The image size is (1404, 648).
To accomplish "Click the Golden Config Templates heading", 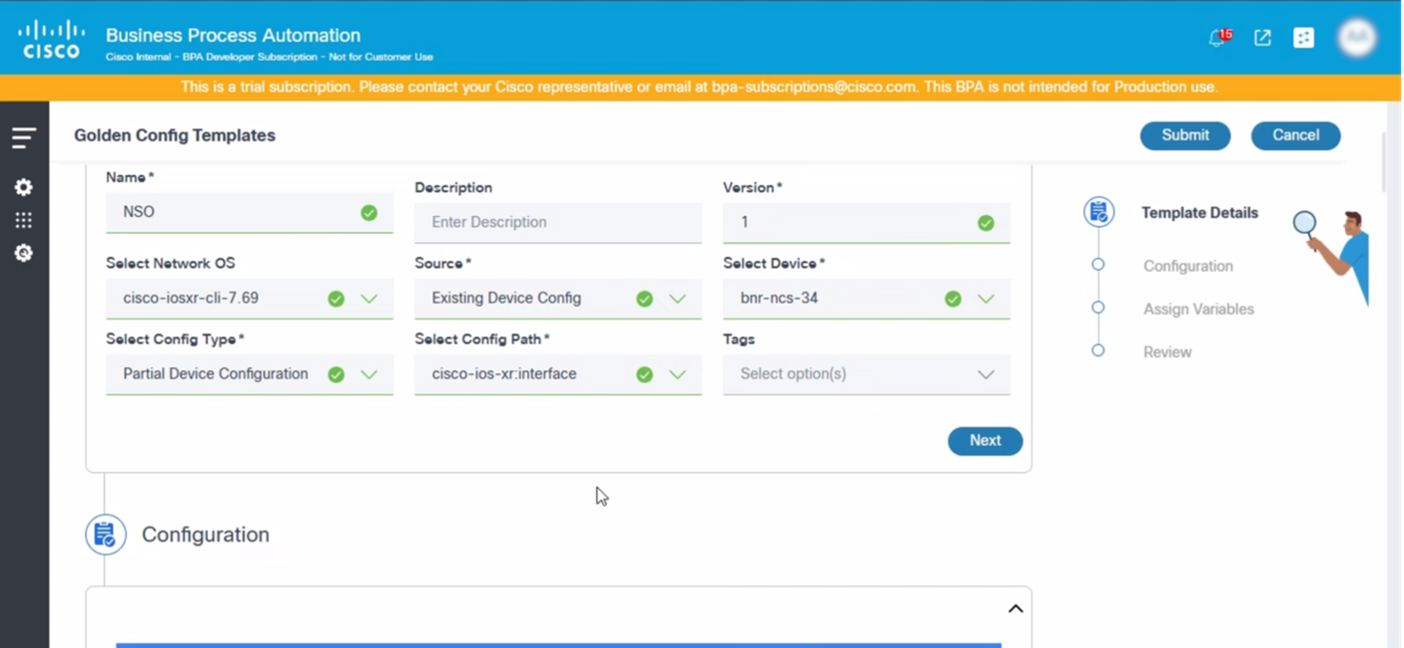I will pos(175,135).
